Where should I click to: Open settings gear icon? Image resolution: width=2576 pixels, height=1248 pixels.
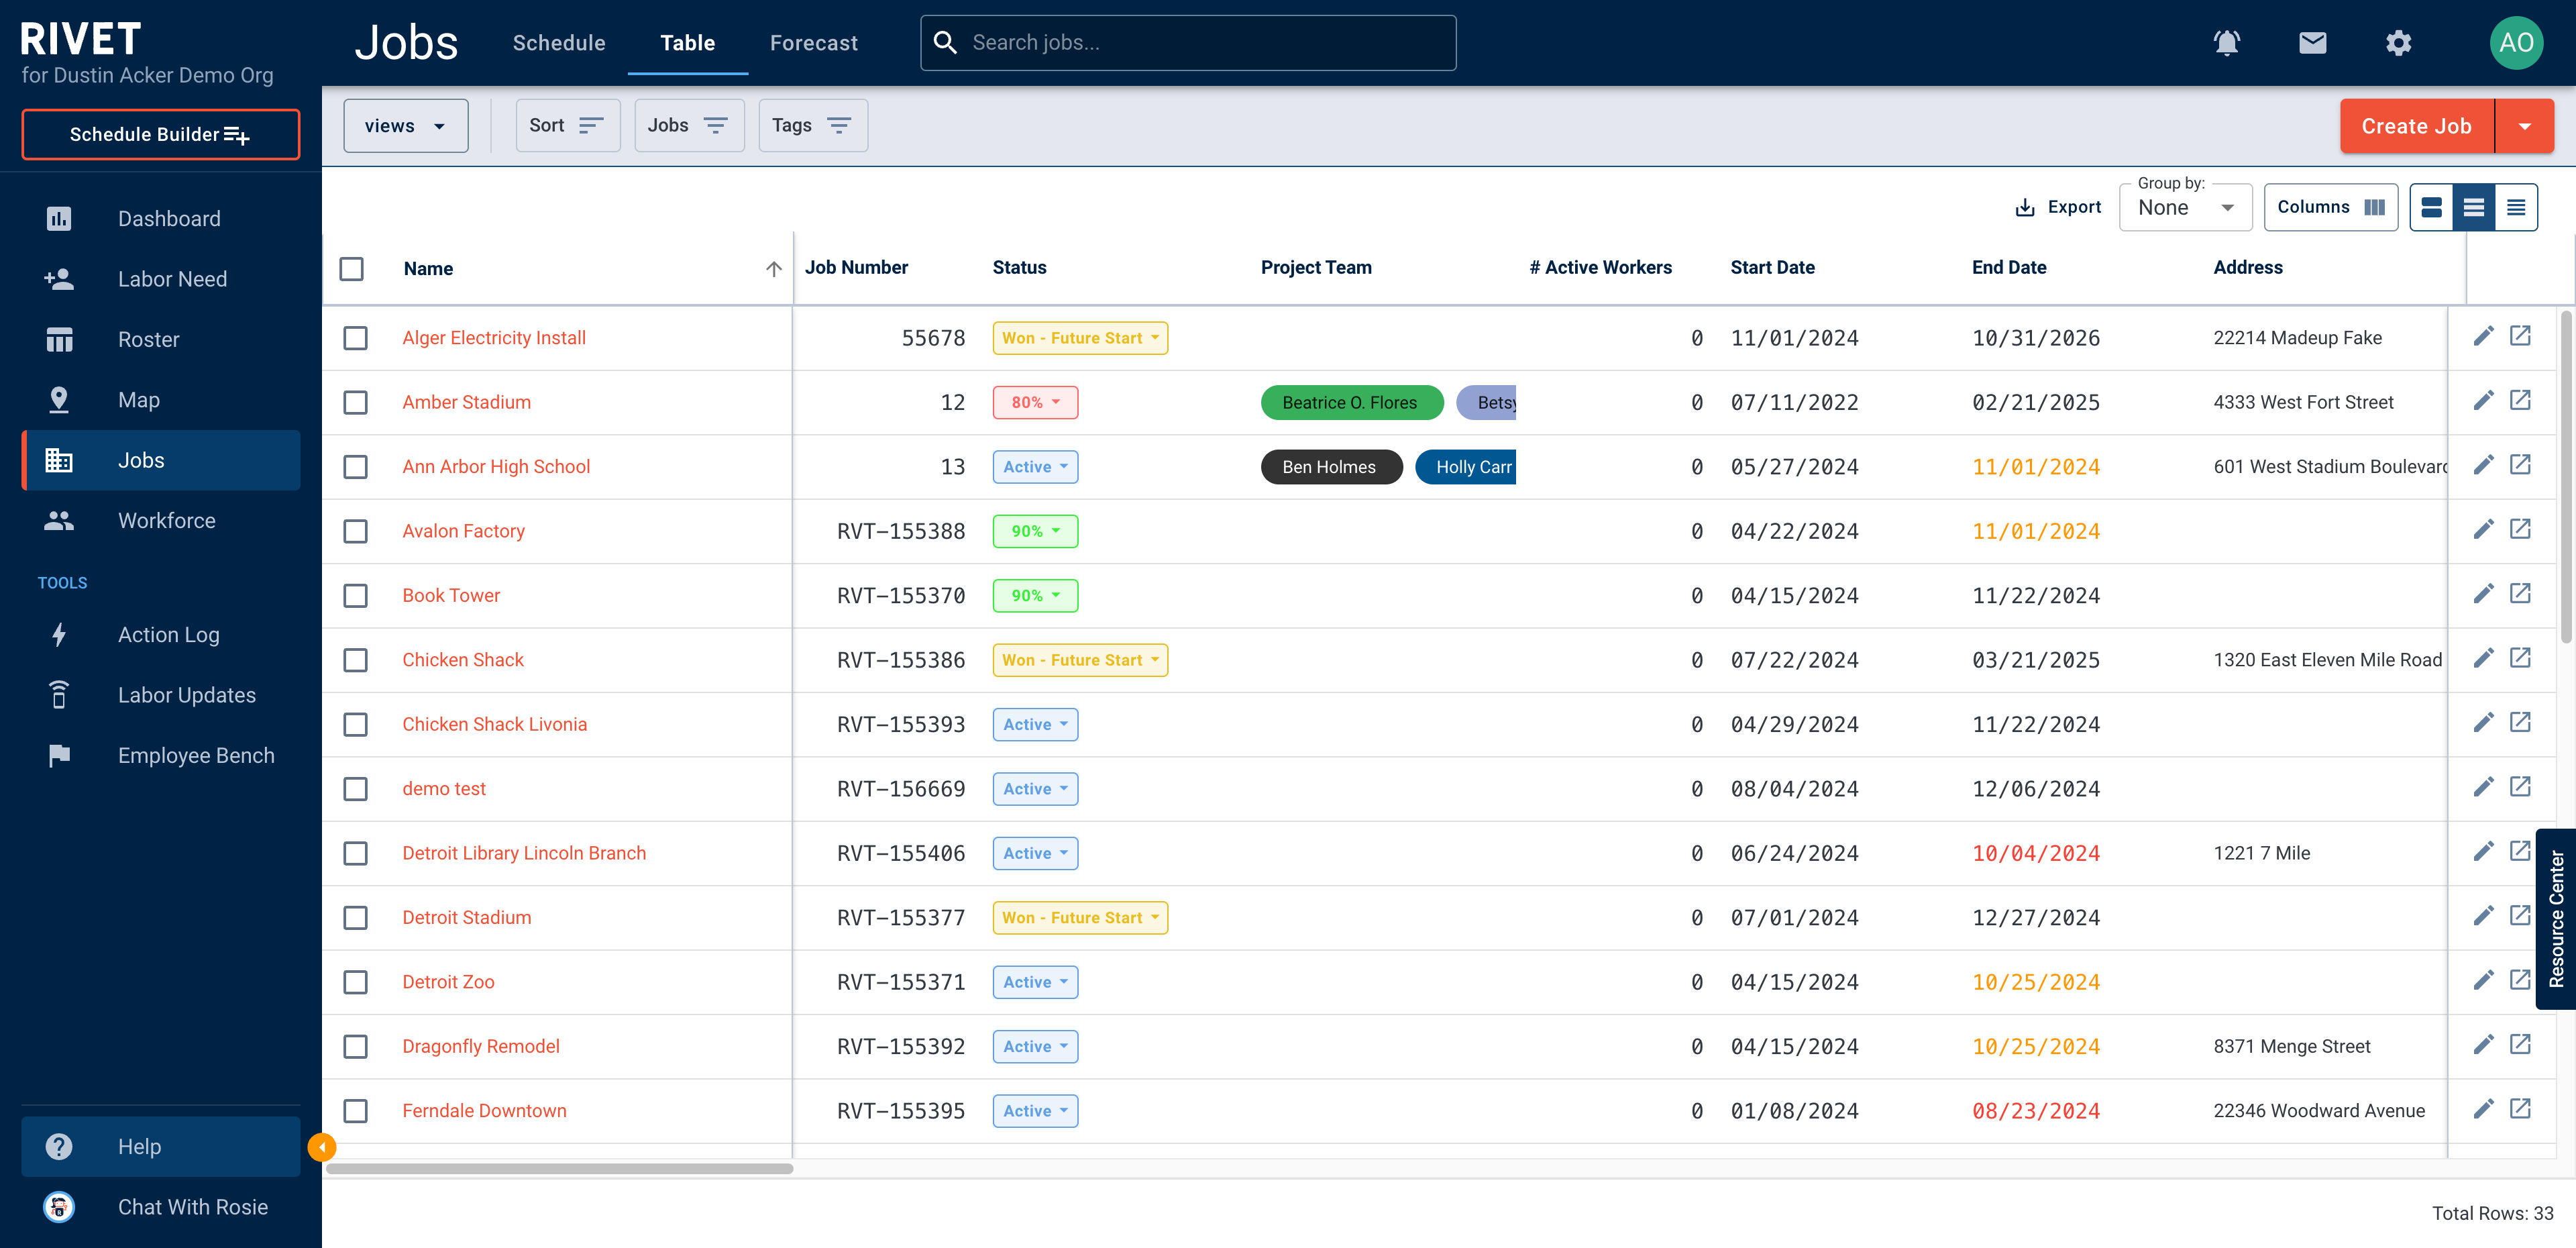click(x=2398, y=43)
